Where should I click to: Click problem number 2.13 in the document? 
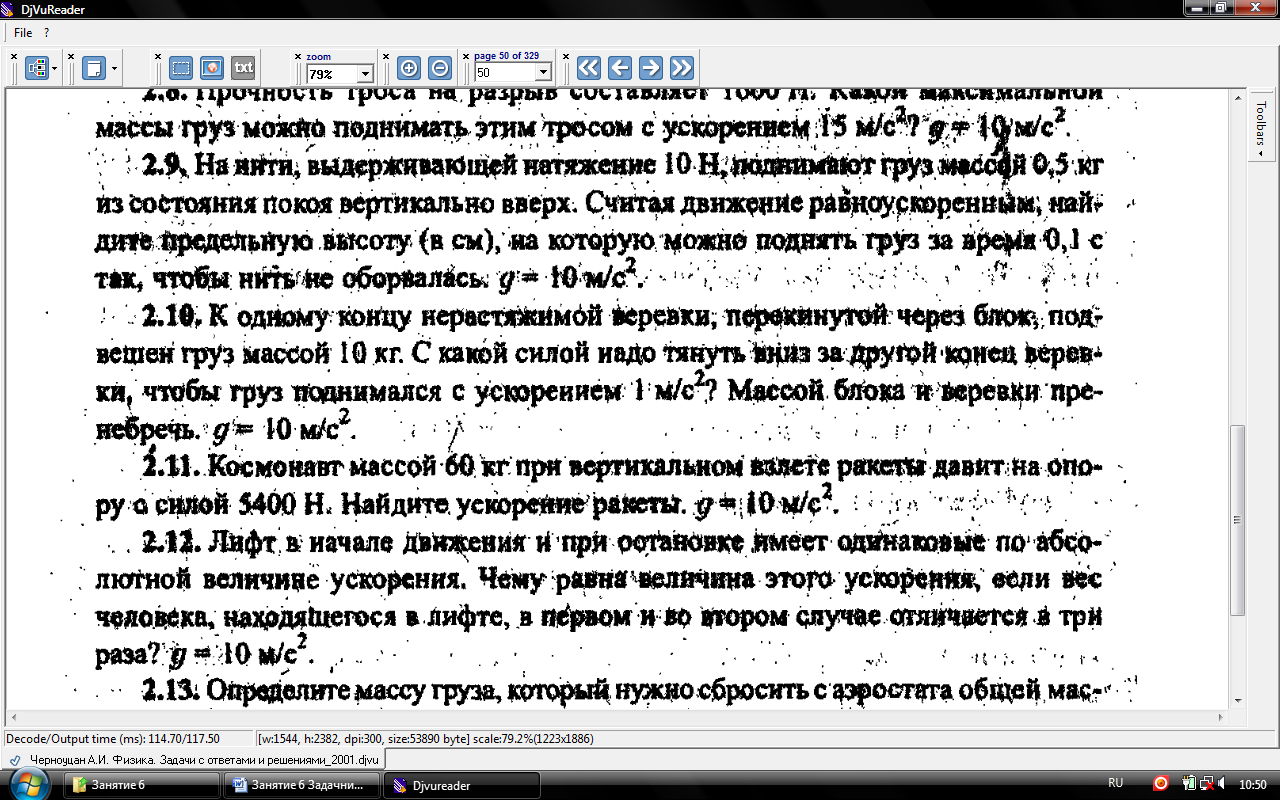coord(173,689)
